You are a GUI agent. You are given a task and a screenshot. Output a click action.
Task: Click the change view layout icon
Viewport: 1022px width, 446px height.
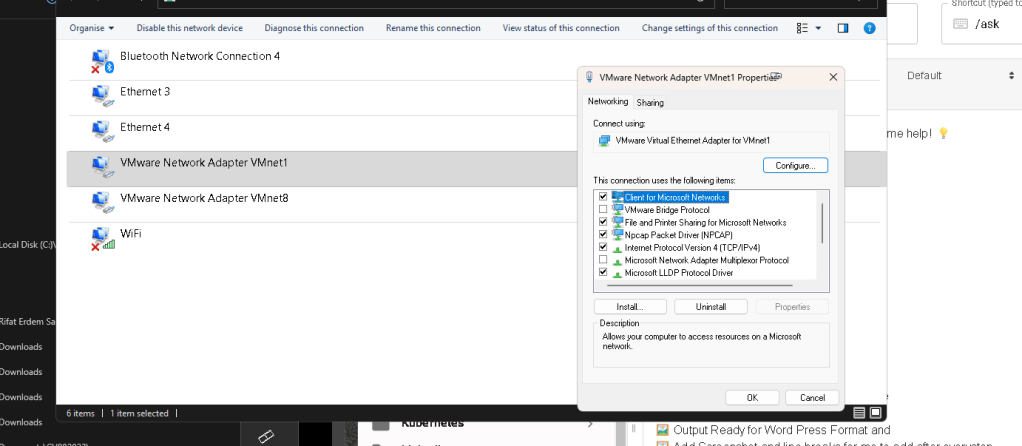tap(802, 28)
